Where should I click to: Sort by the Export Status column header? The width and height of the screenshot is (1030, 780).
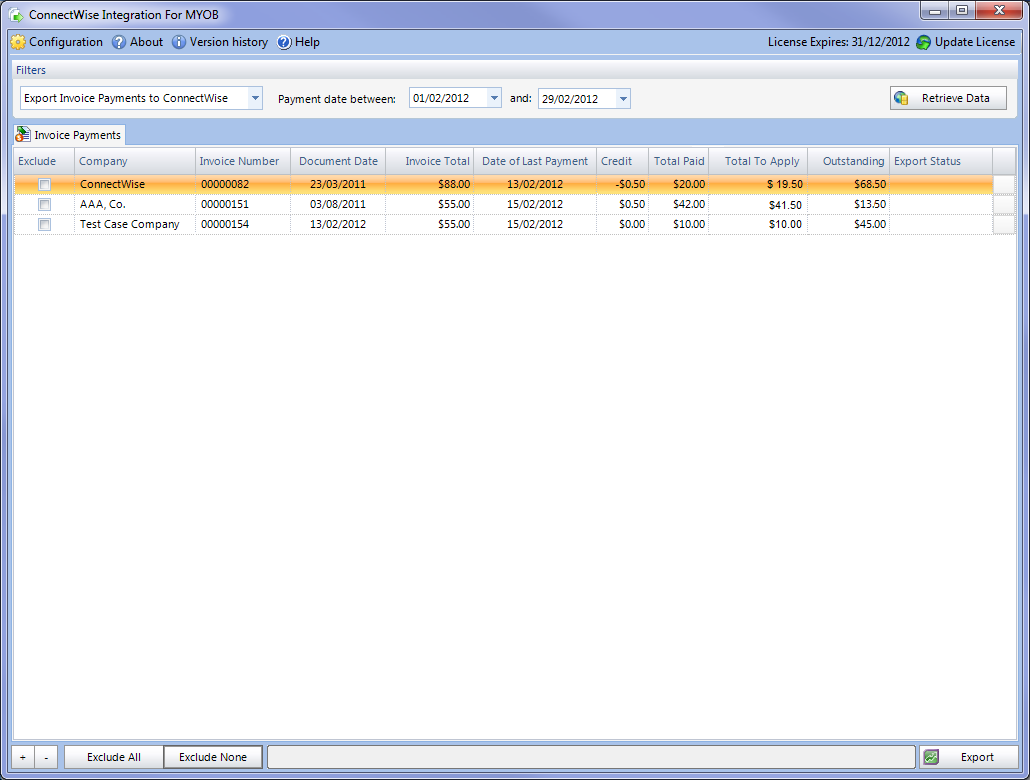click(x=941, y=162)
